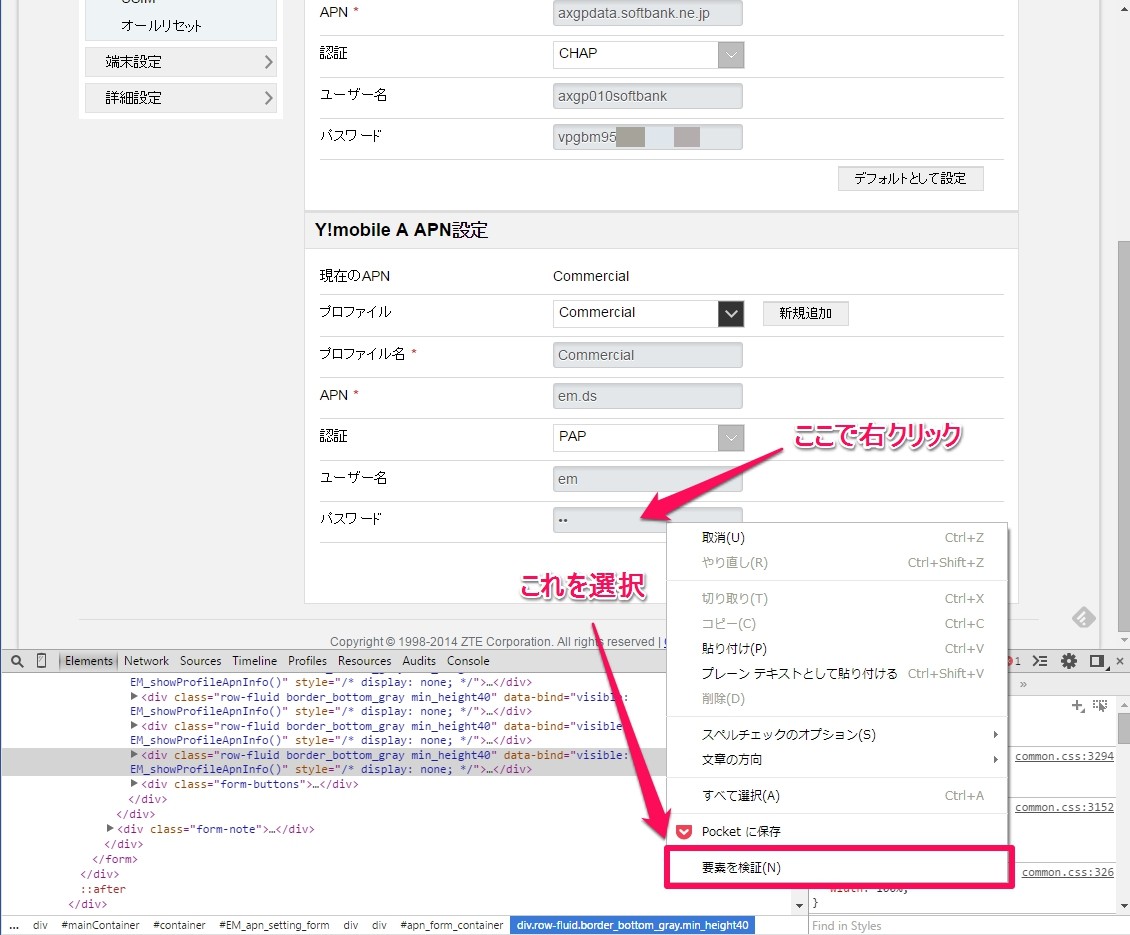Open DevTools settings gear icon
This screenshot has width=1130, height=935.
click(1069, 661)
